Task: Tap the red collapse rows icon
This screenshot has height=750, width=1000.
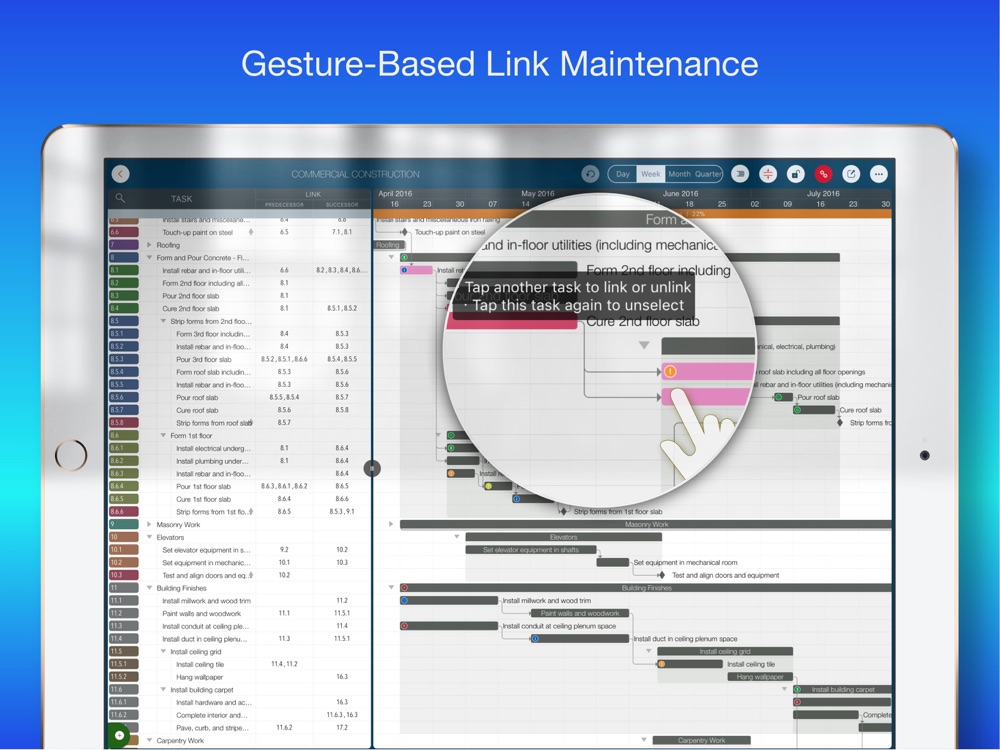Action: click(x=767, y=174)
